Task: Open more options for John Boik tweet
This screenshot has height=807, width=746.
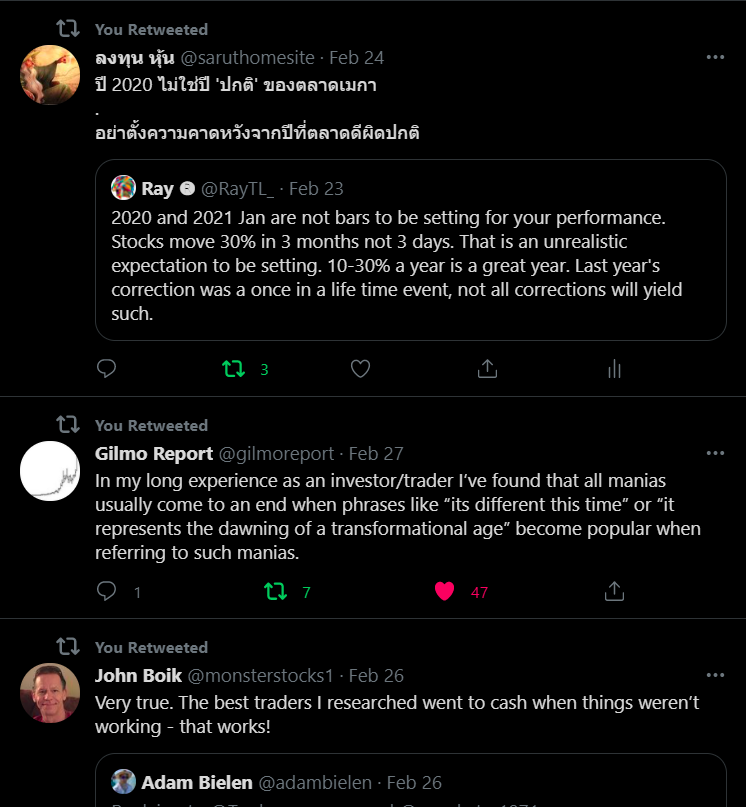Action: click(x=715, y=675)
